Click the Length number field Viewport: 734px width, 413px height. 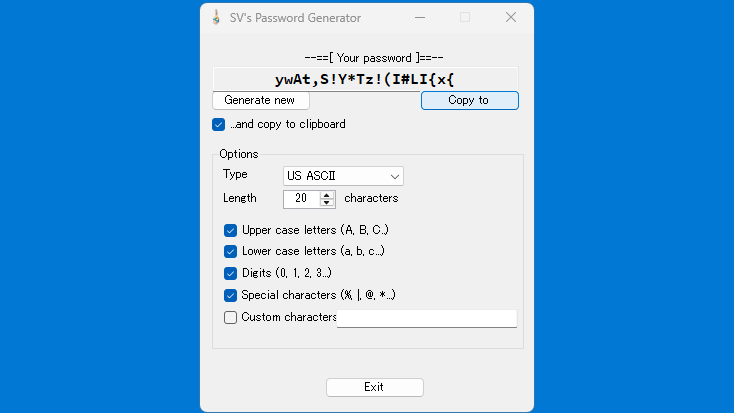[x=301, y=199]
